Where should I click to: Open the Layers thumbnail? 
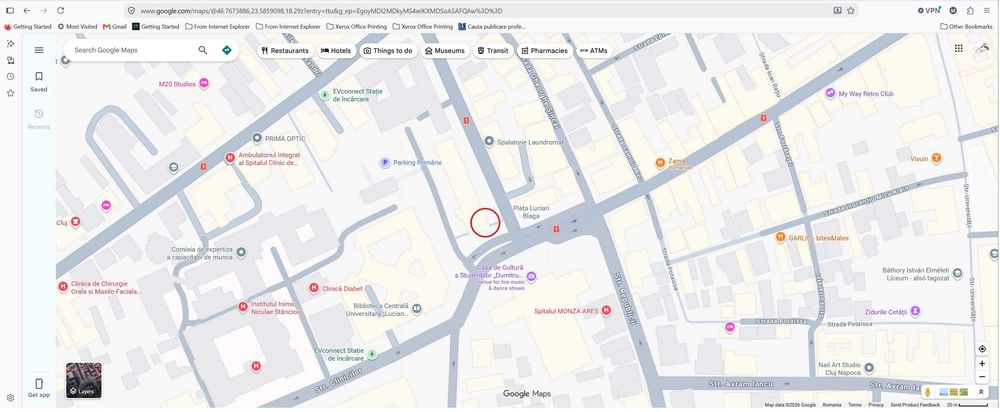point(84,380)
